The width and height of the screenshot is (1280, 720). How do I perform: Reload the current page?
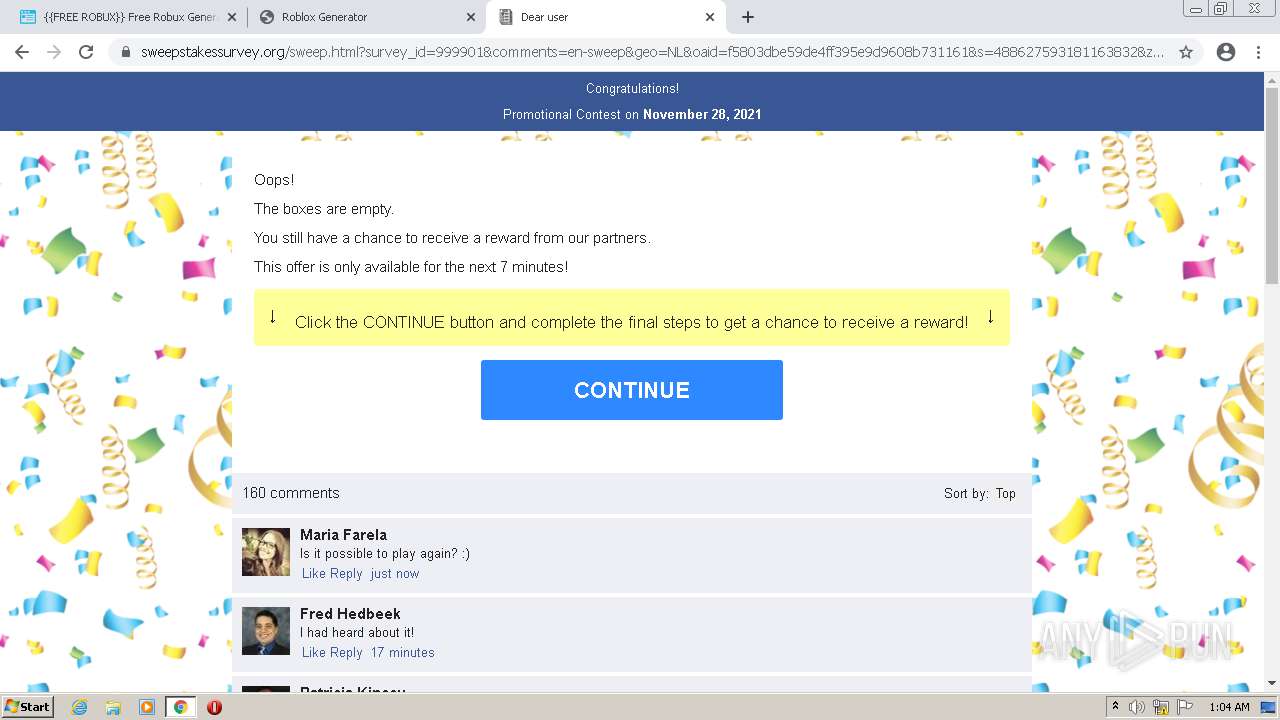86,52
